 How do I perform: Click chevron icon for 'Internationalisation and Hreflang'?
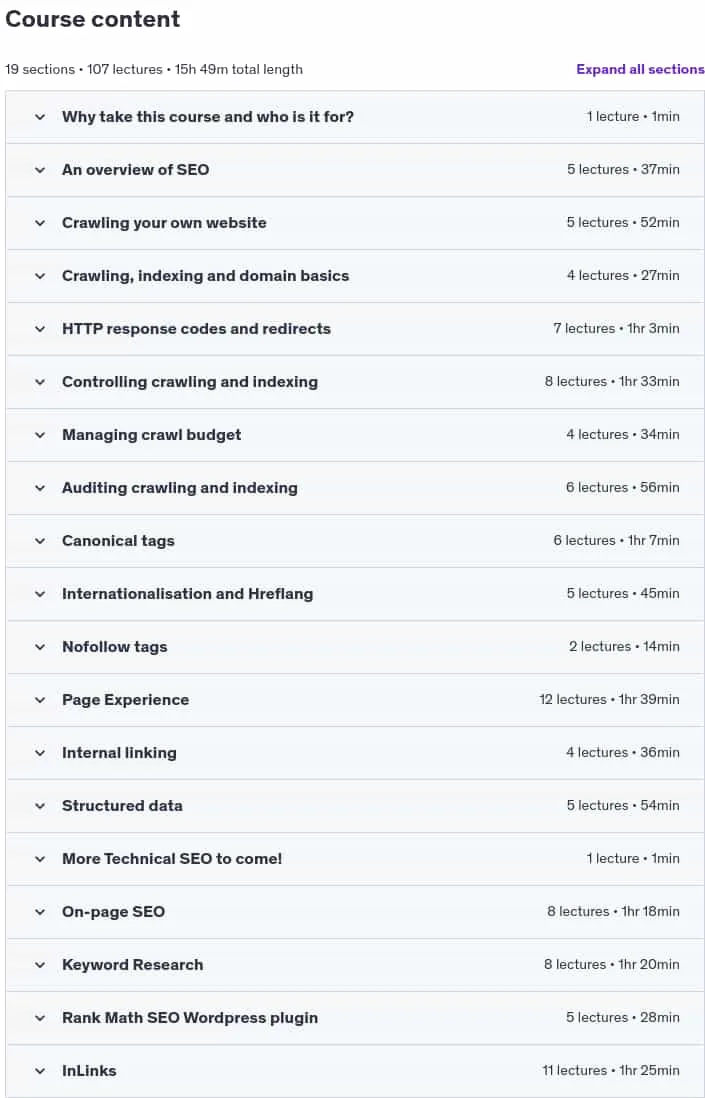click(40, 594)
